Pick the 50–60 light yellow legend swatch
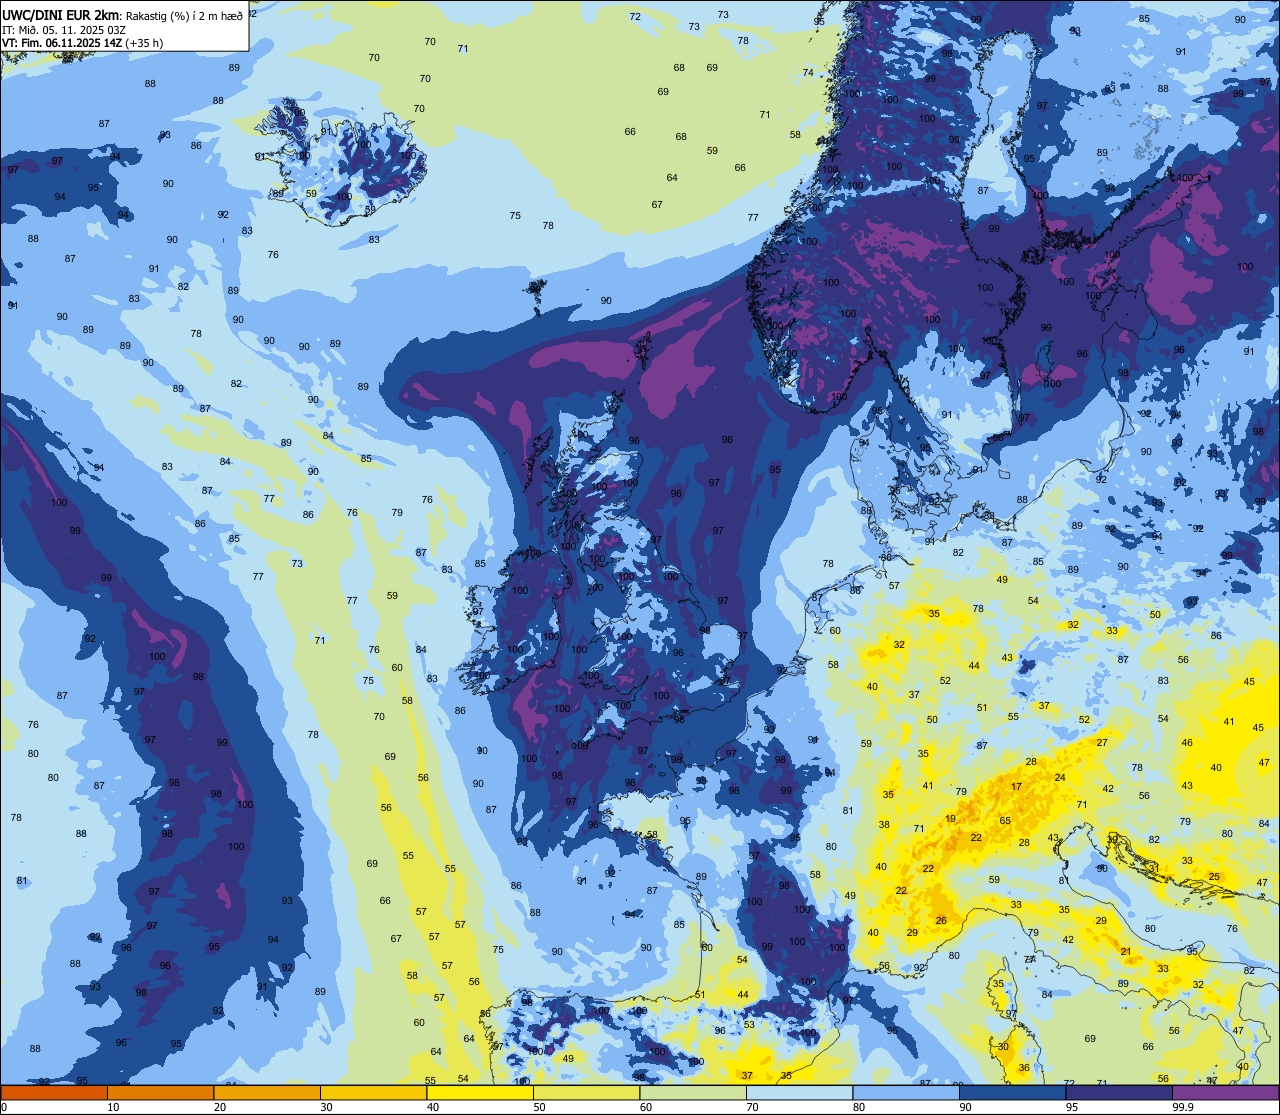Image resolution: width=1280 pixels, height=1115 pixels. point(586,1092)
